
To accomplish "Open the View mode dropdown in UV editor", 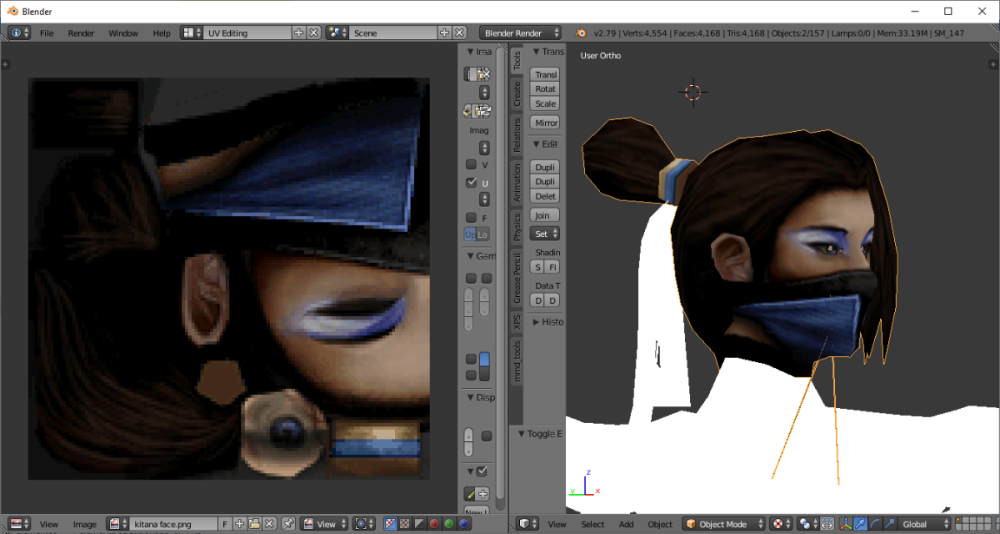I will click(x=325, y=524).
